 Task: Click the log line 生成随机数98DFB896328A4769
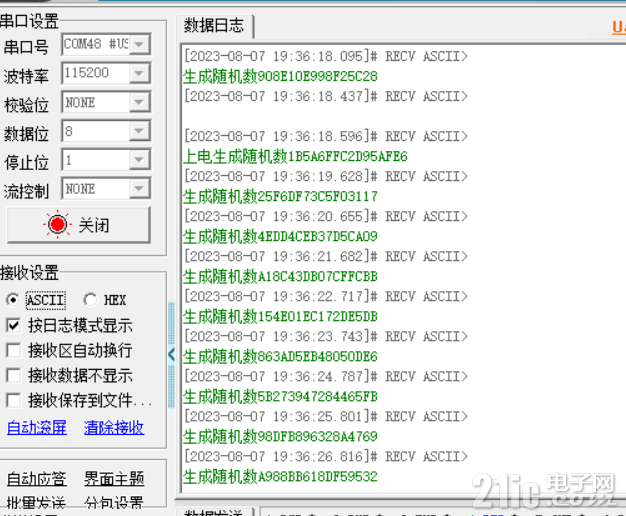pos(280,437)
